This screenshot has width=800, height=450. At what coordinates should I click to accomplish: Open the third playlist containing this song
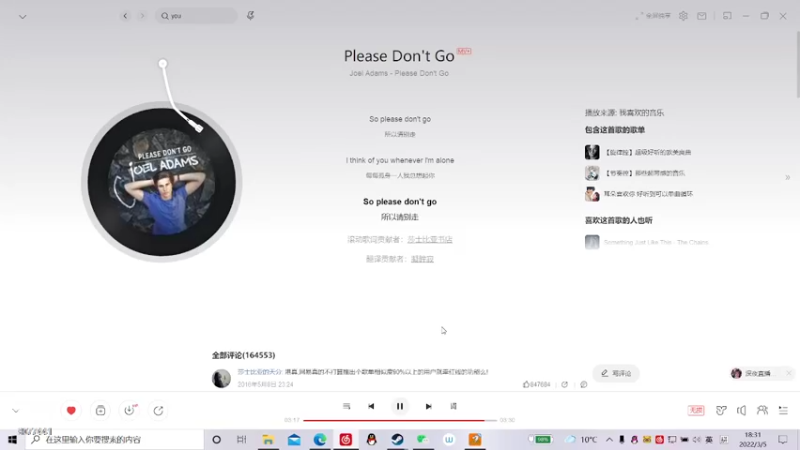(640, 194)
